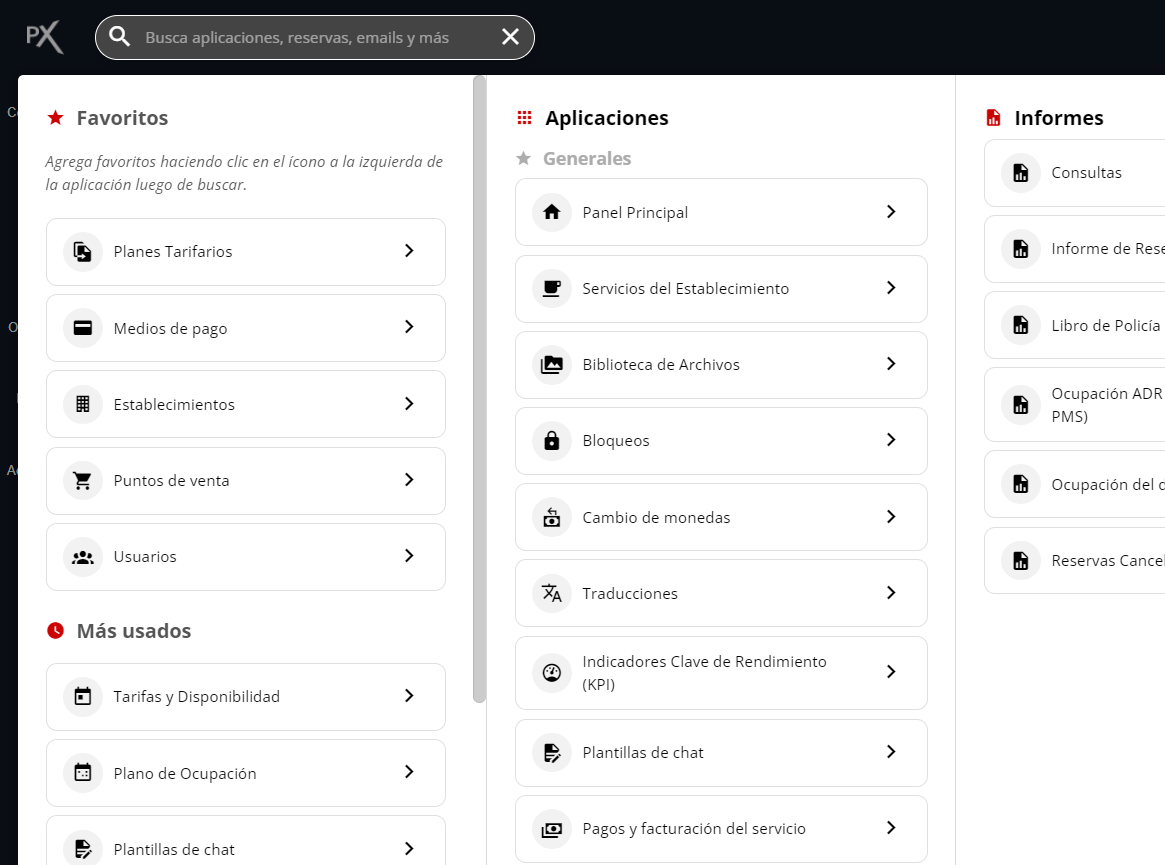
Task: Open Establecimientos from favorites
Action: (x=174, y=405)
